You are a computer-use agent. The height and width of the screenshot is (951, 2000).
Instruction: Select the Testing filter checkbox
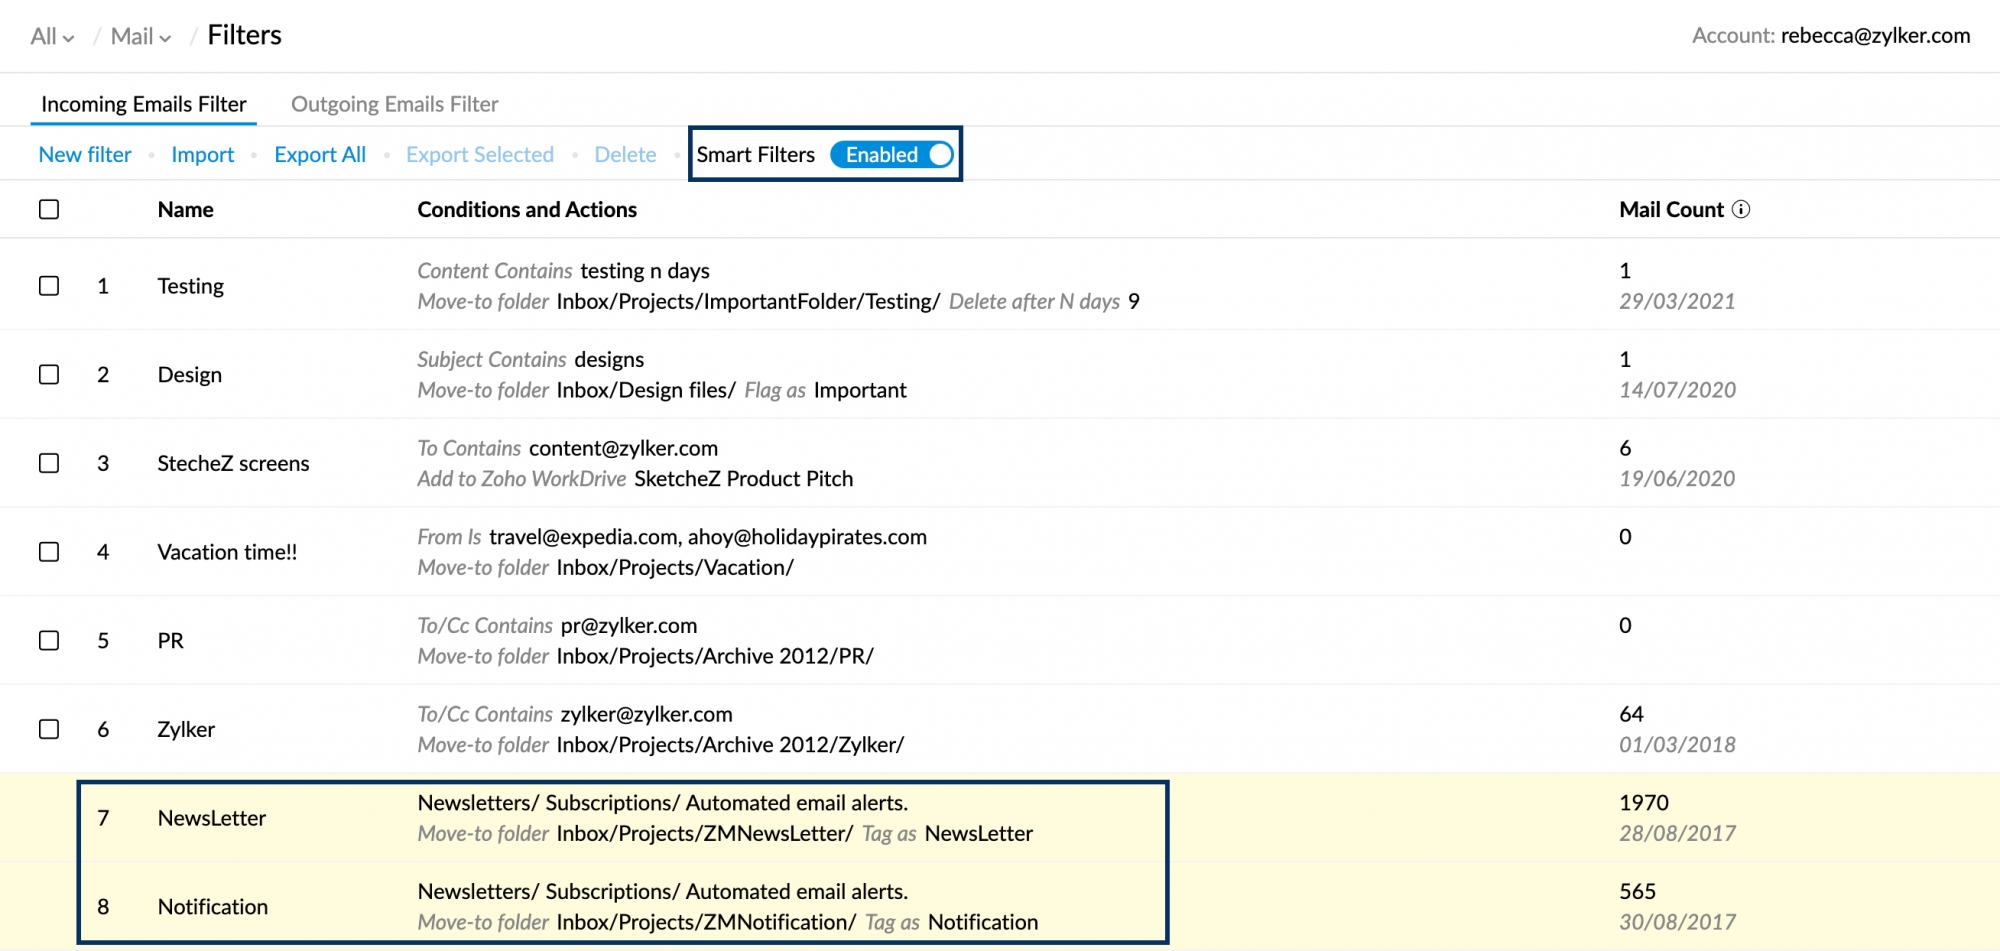pyautogui.click(x=49, y=286)
